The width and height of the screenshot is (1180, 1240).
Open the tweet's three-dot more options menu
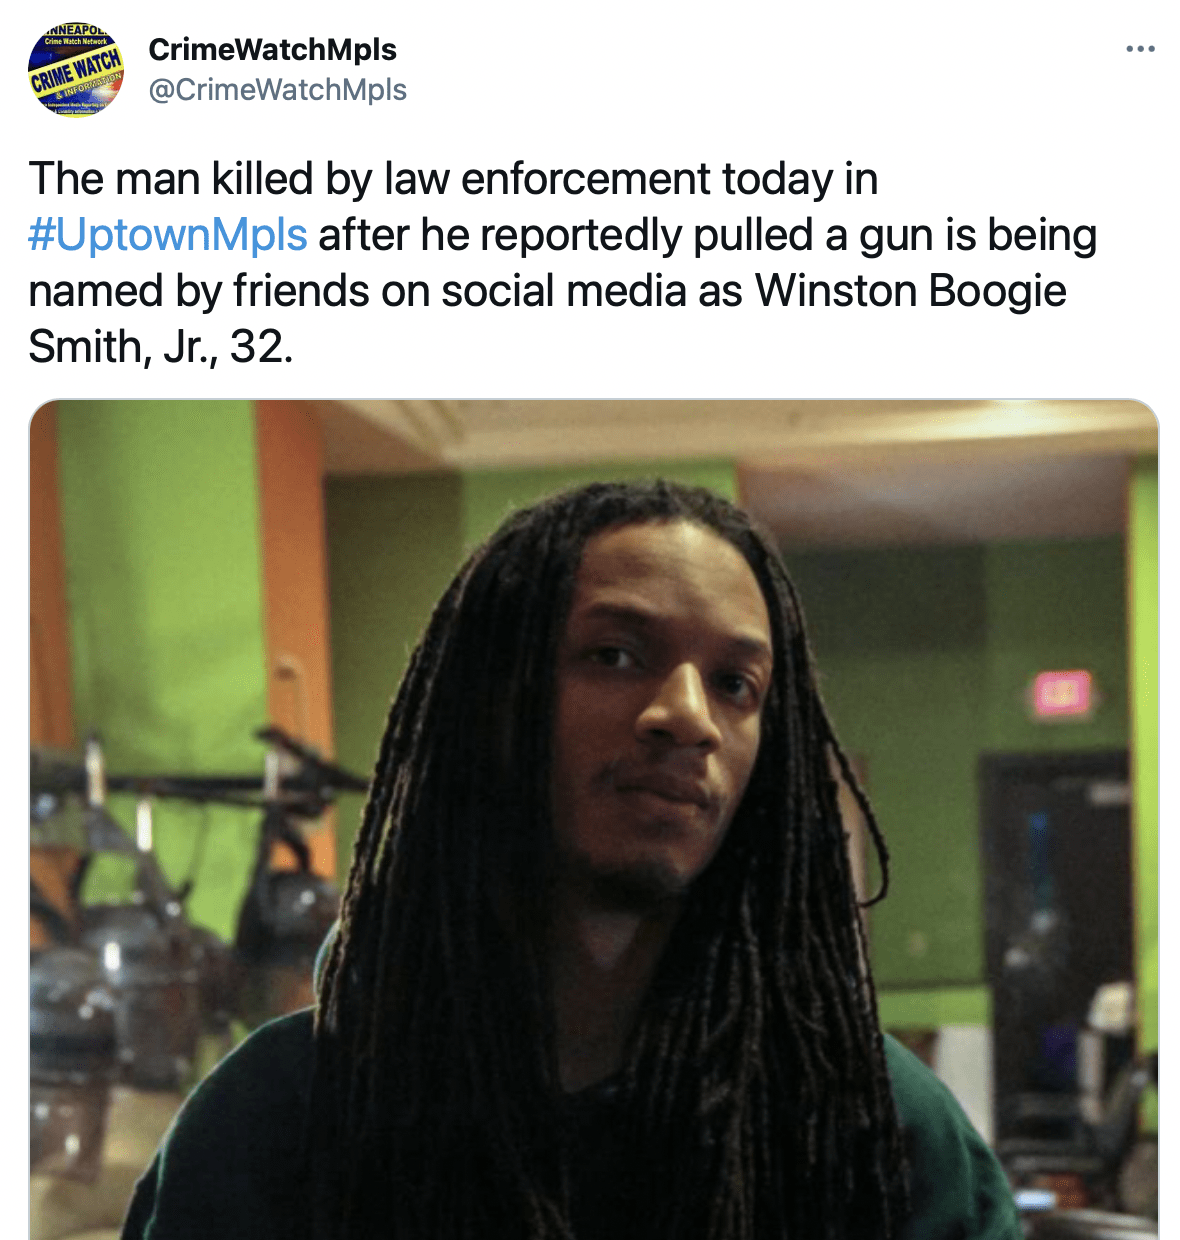tap(1140, 49)
